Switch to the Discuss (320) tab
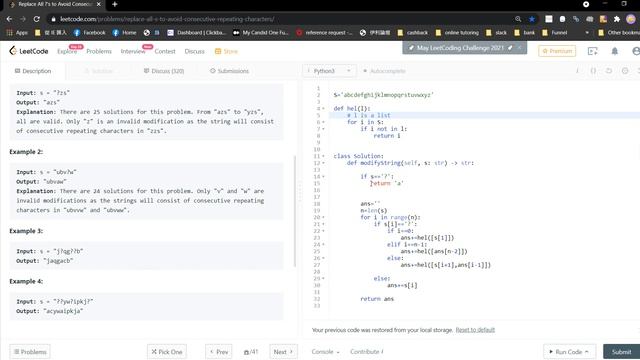The height and width of the screenshot is (360, 640). [x=164, y=71]
